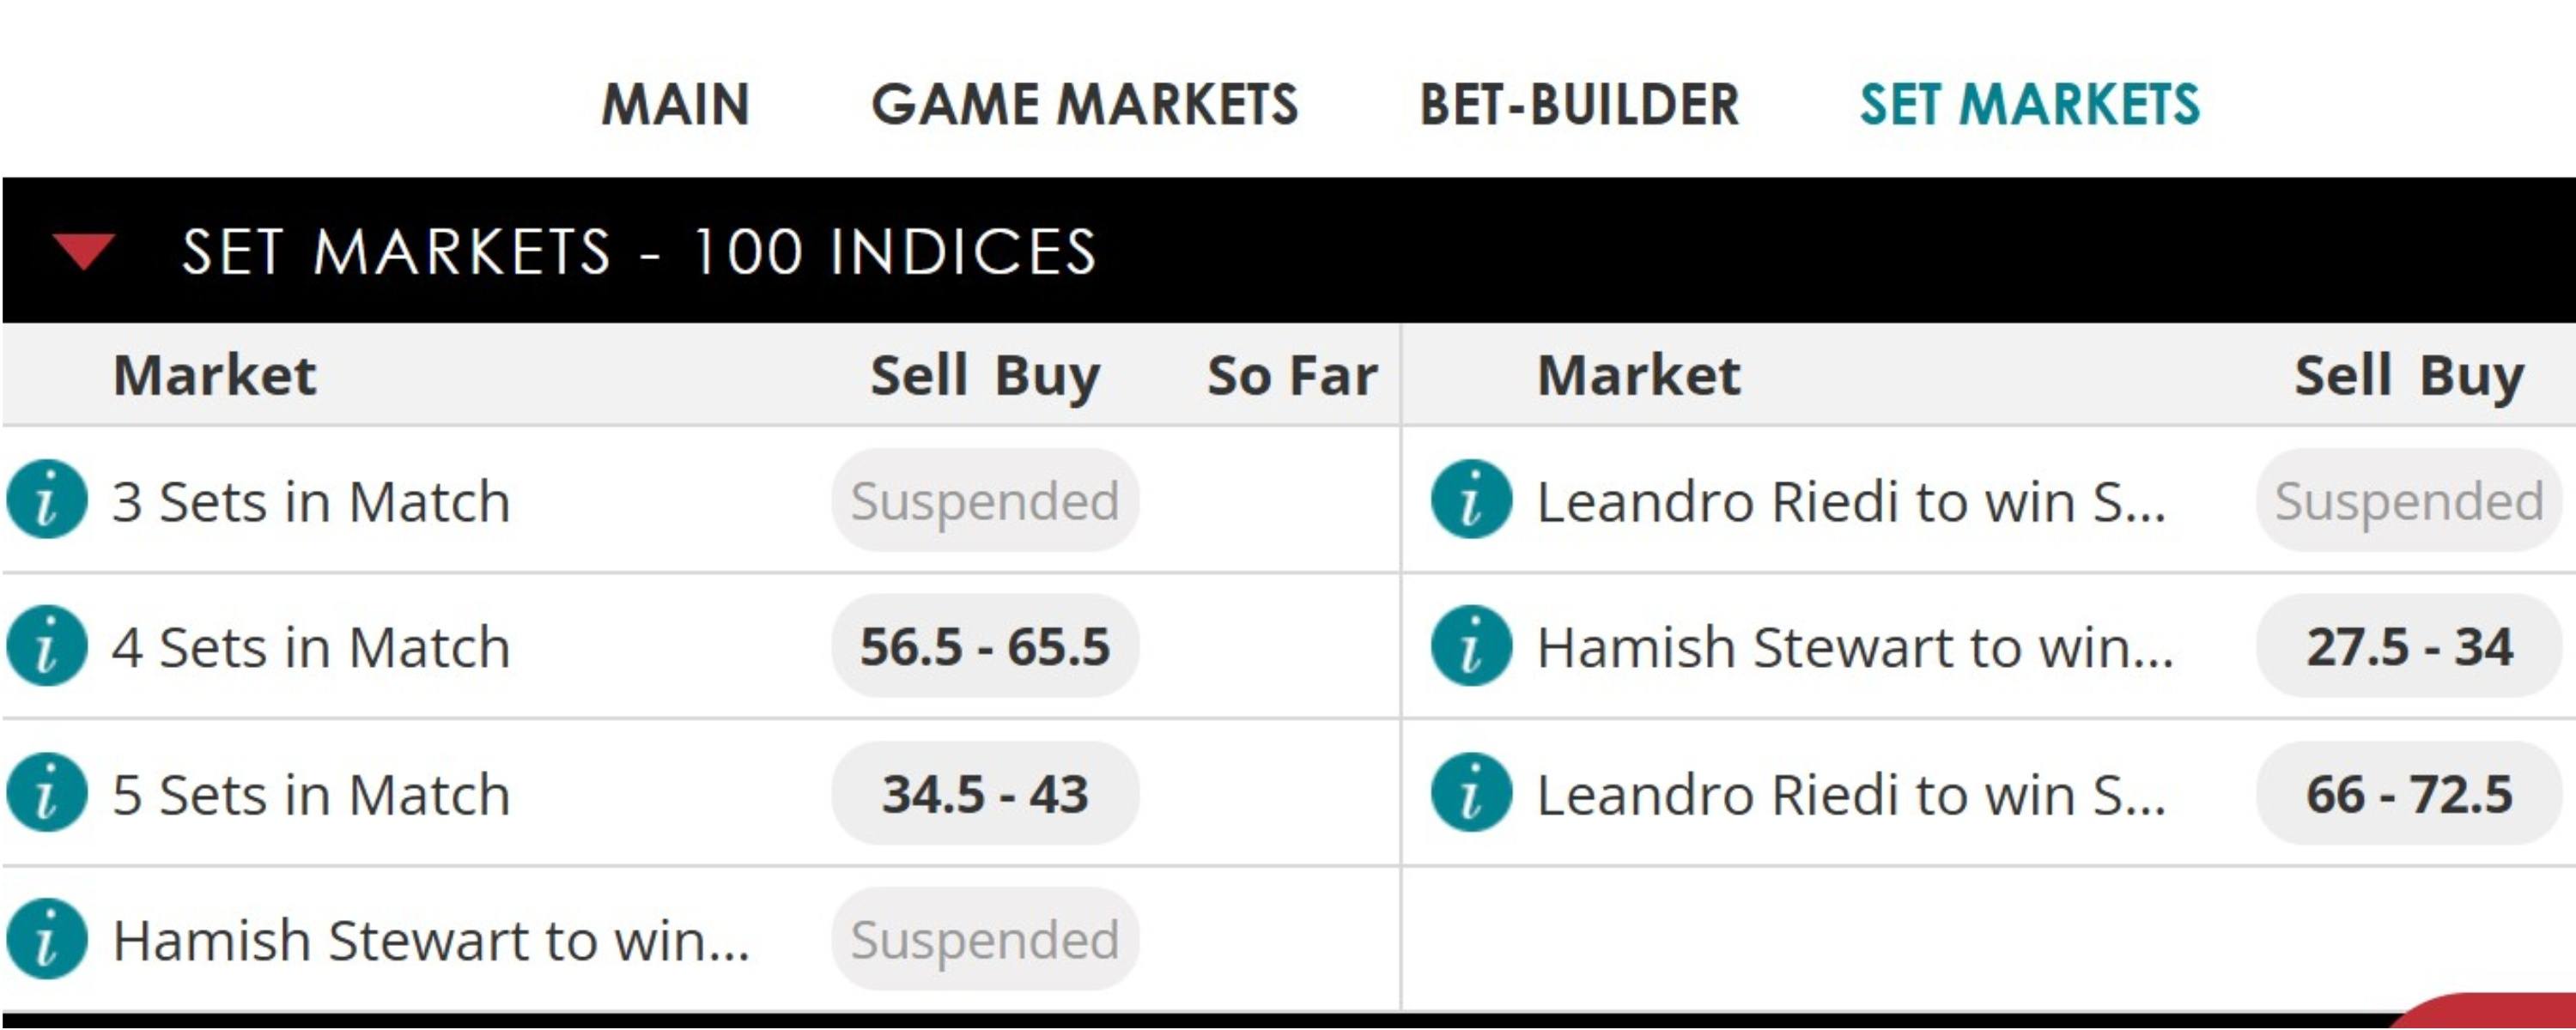2576x1030 pixels.
Task: Click the 5 Sets in Match market name
Action: click(x=311, y=794)
